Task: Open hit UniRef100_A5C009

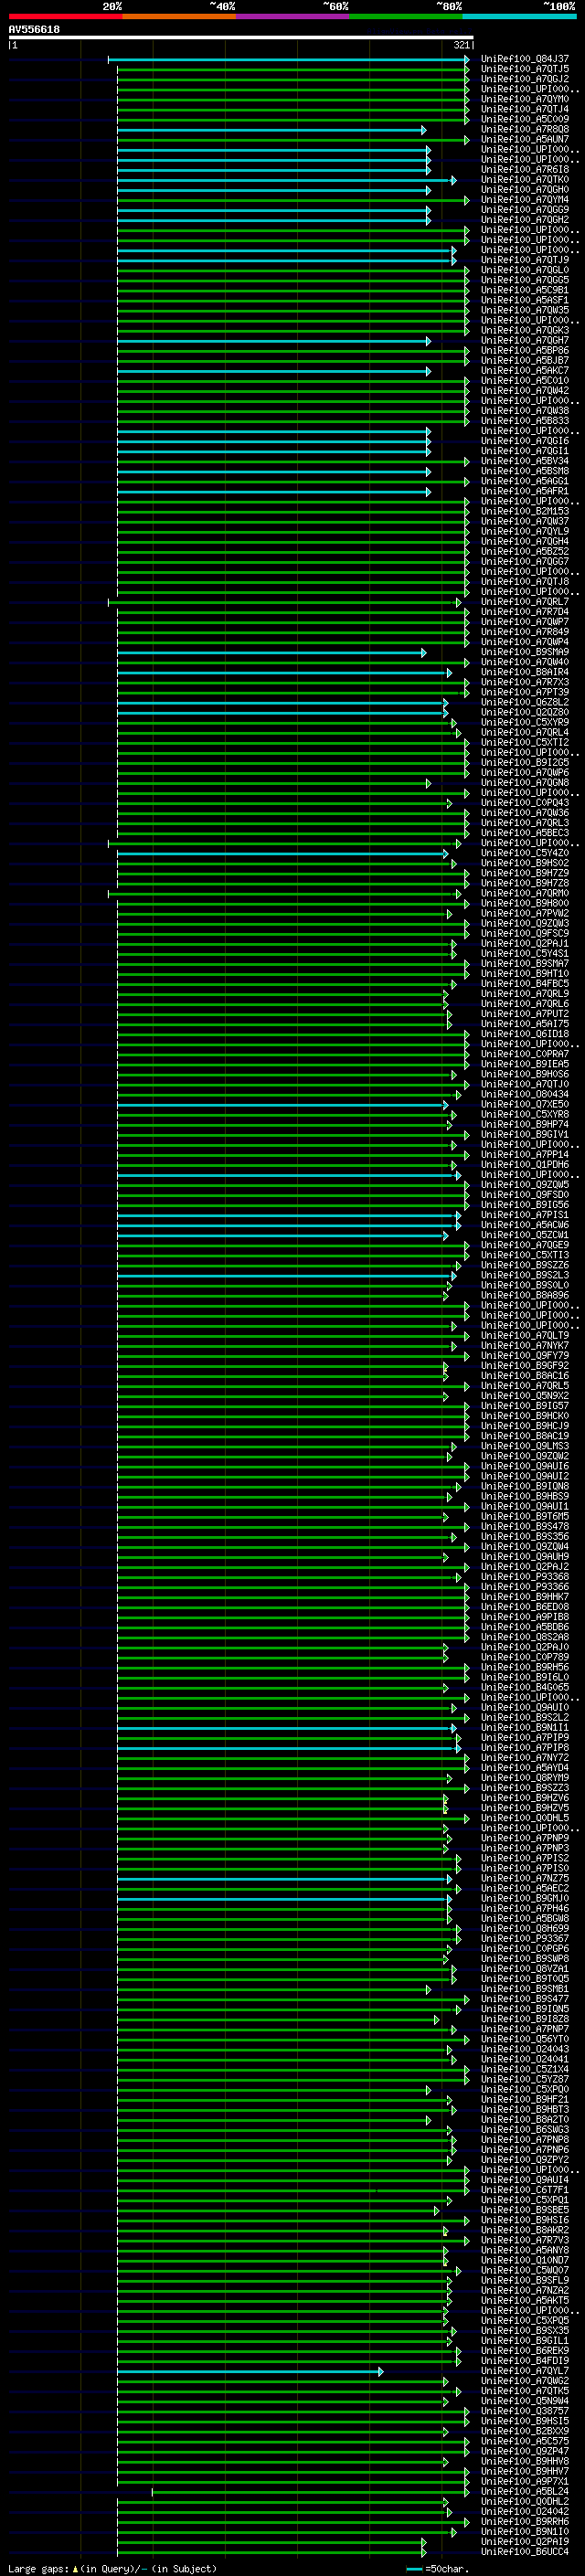Action: click(525, 119)
